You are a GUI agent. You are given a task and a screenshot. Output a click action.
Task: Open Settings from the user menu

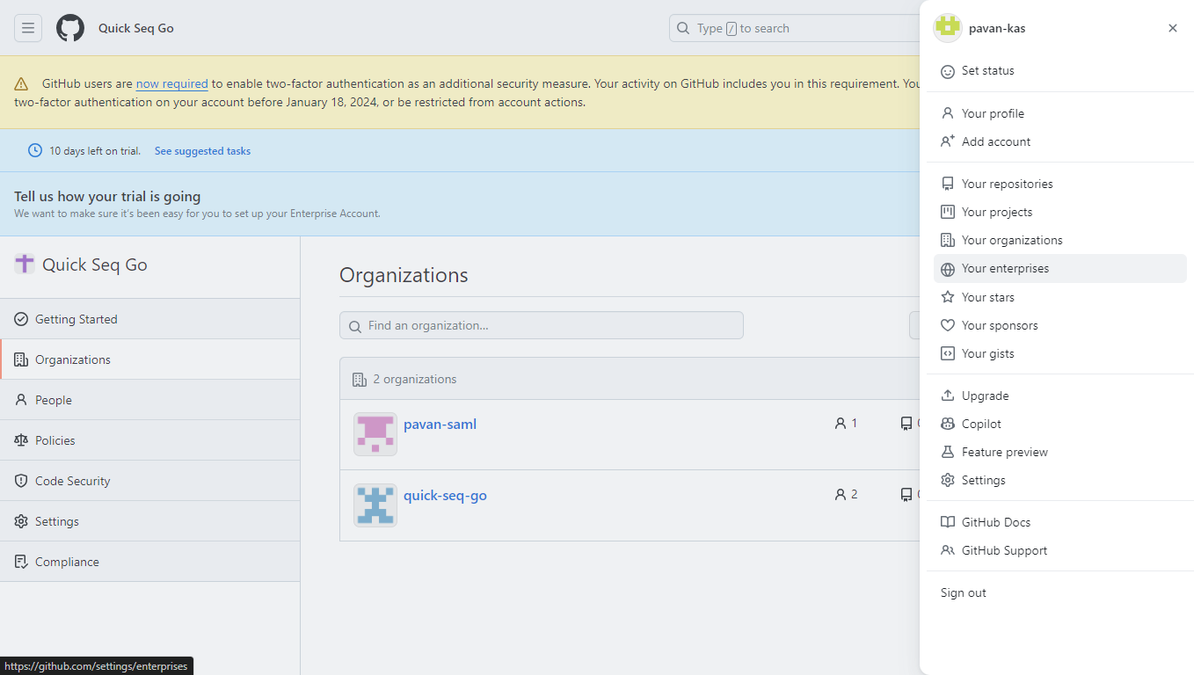point(1060,480)
